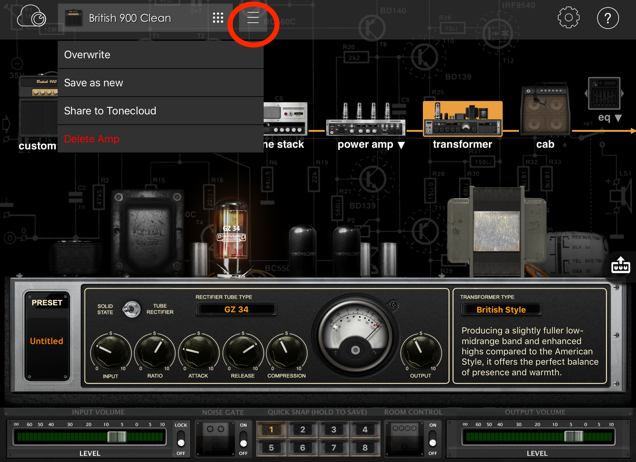The width and height of the screenshot is (636, 462).
Task: Open the Tonecloud cloud icon
Action: click(x=31, y=17)
